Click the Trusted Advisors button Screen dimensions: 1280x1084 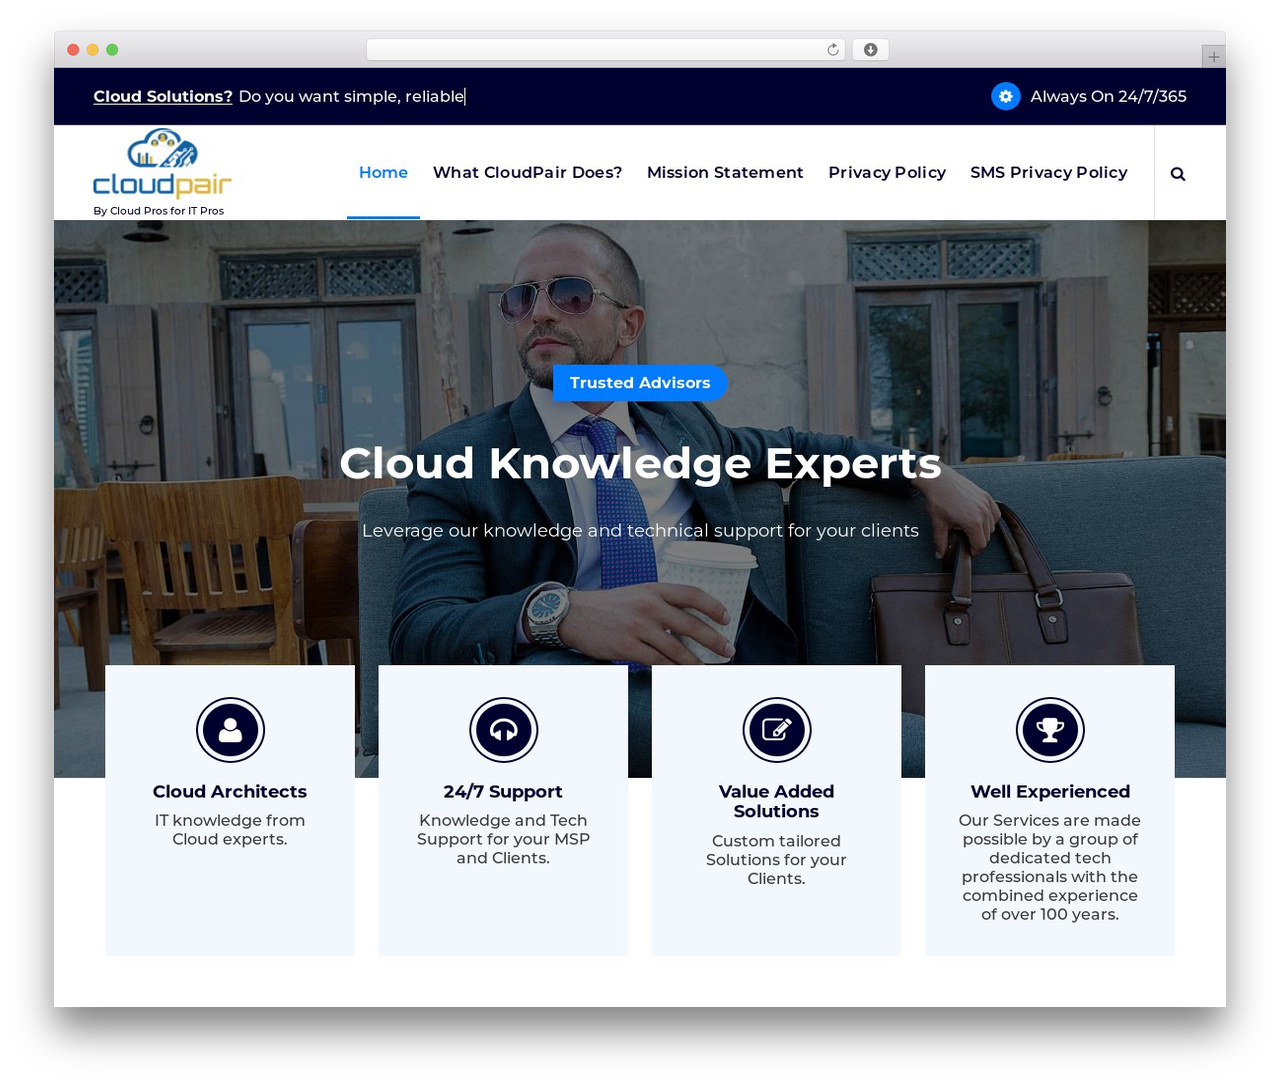tap(640, 383)
